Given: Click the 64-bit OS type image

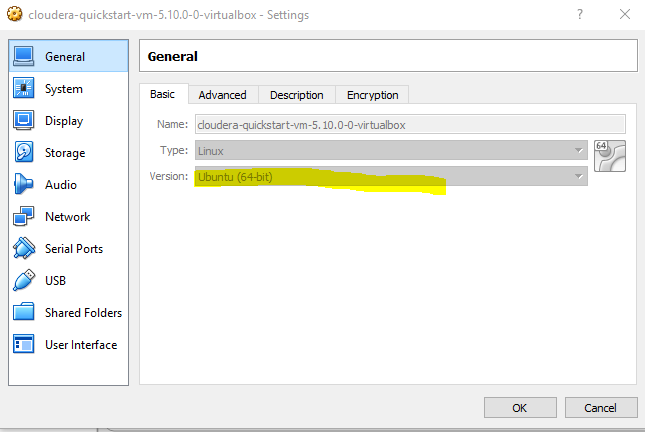Looking at the screenshot, I should tap(610, 156).
